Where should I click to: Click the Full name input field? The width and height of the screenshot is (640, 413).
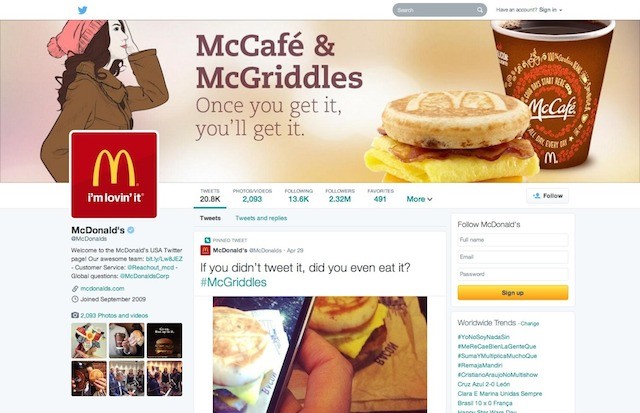tap(513, 240)
